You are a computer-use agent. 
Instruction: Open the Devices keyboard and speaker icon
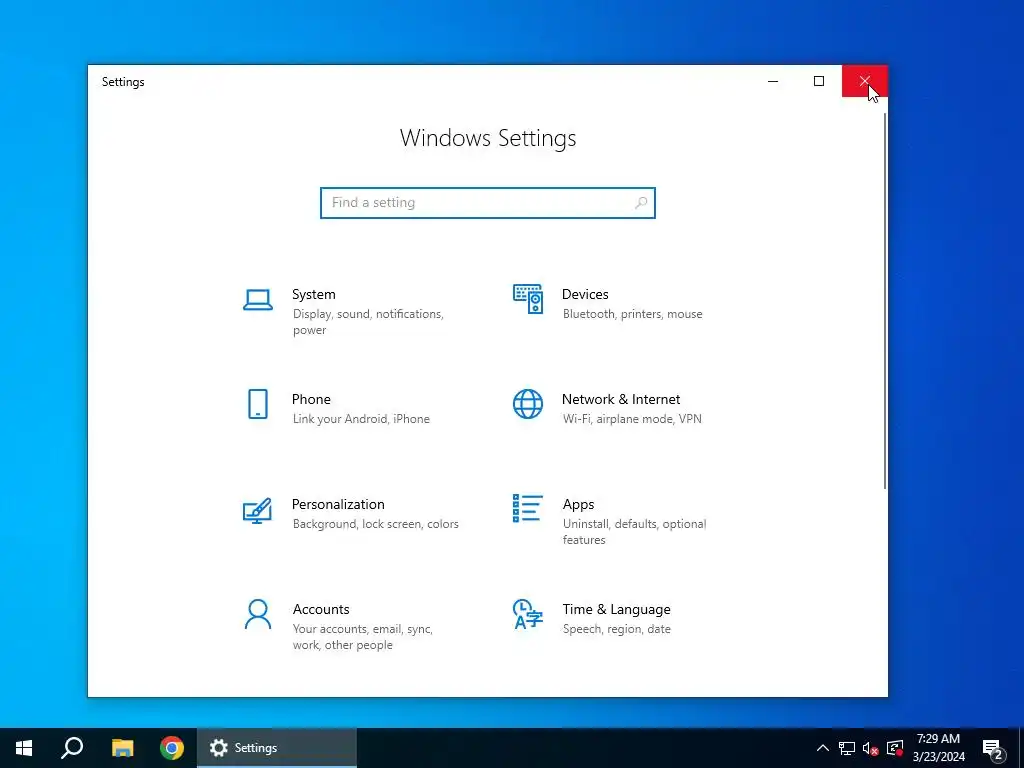(x=528, y=299)
